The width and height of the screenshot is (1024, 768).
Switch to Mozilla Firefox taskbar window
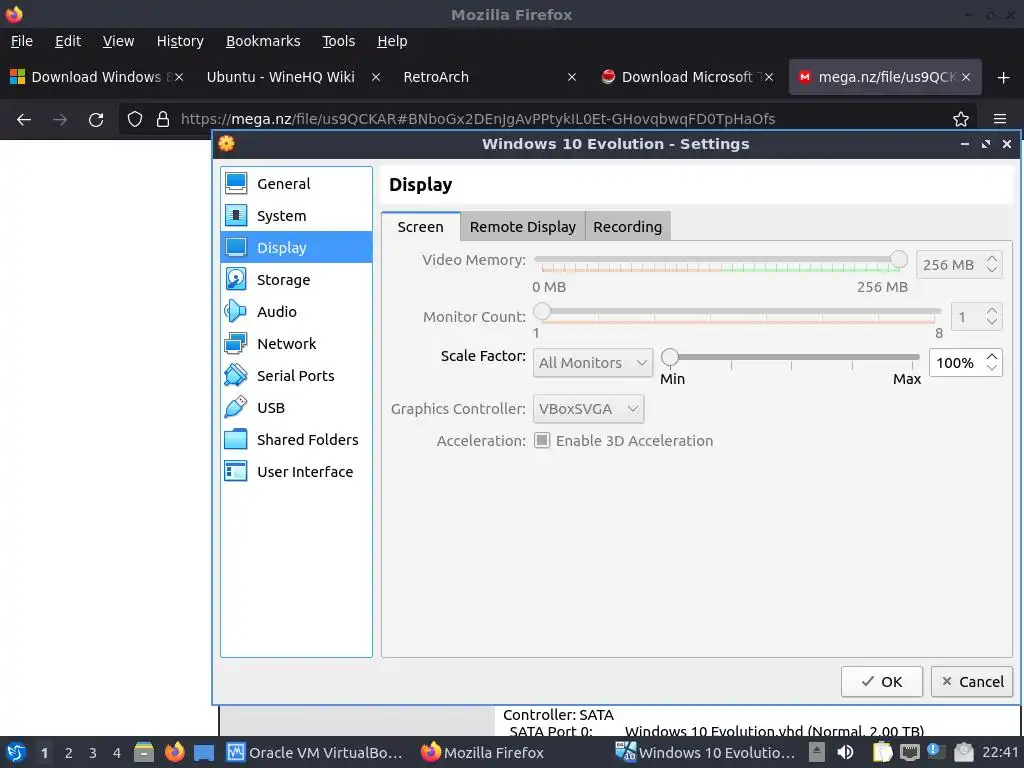tap(482, 752)
